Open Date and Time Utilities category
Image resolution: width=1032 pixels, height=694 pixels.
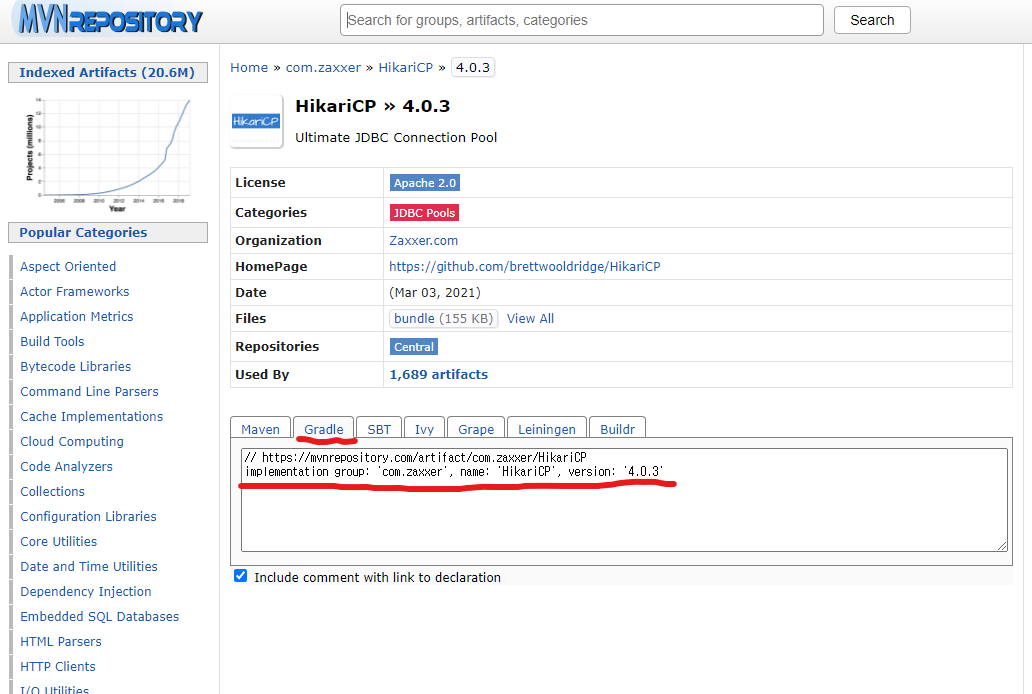point(89,566)
